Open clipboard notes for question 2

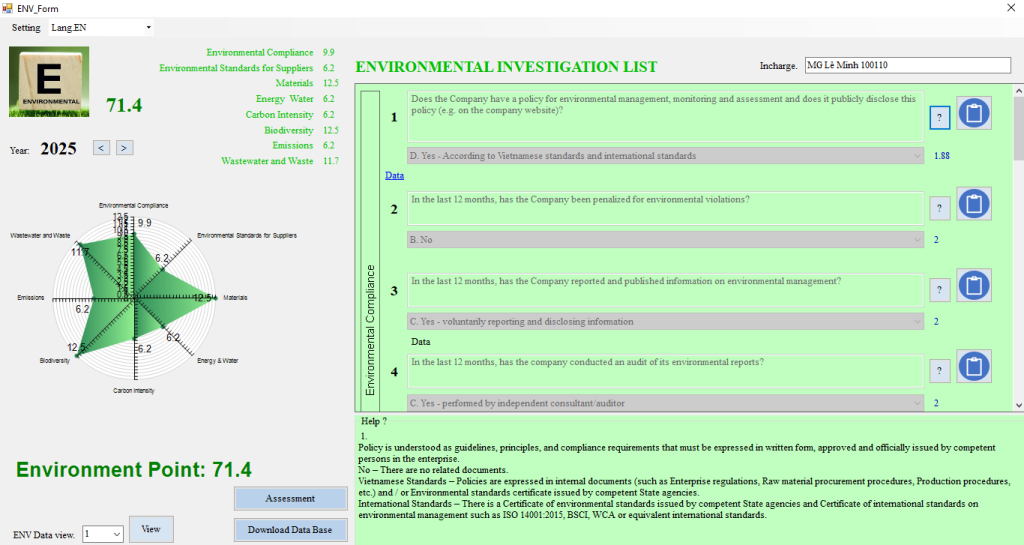point(974,204)
